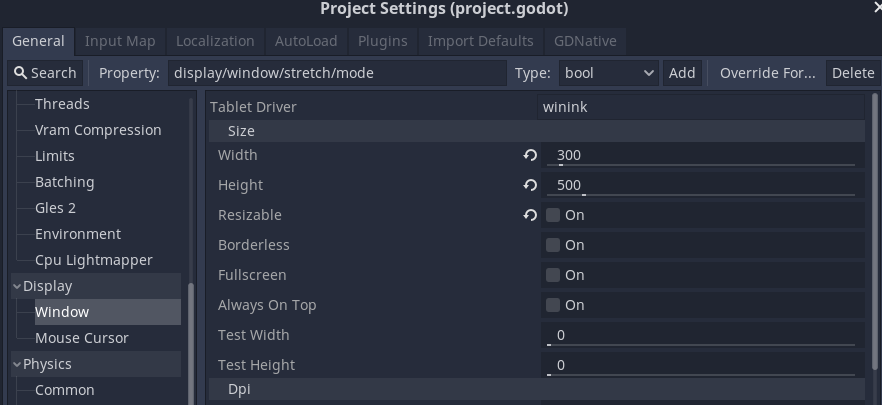Screen dimensions: 882x405
Task: Toggle the Borderless checkbox on
Action: 553,245
